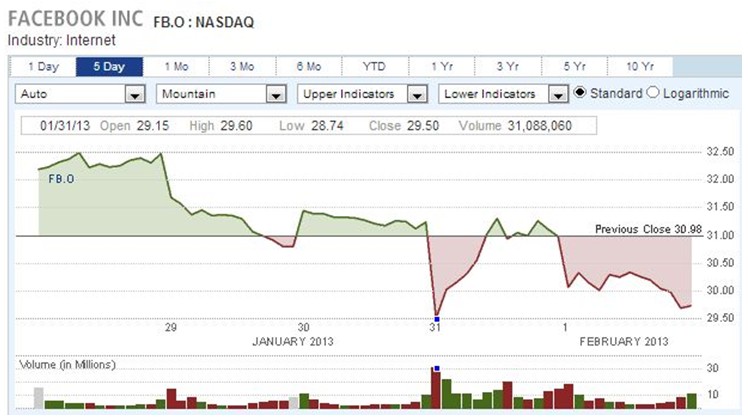Open the Mountain chart type dropdown

[222, 94]
